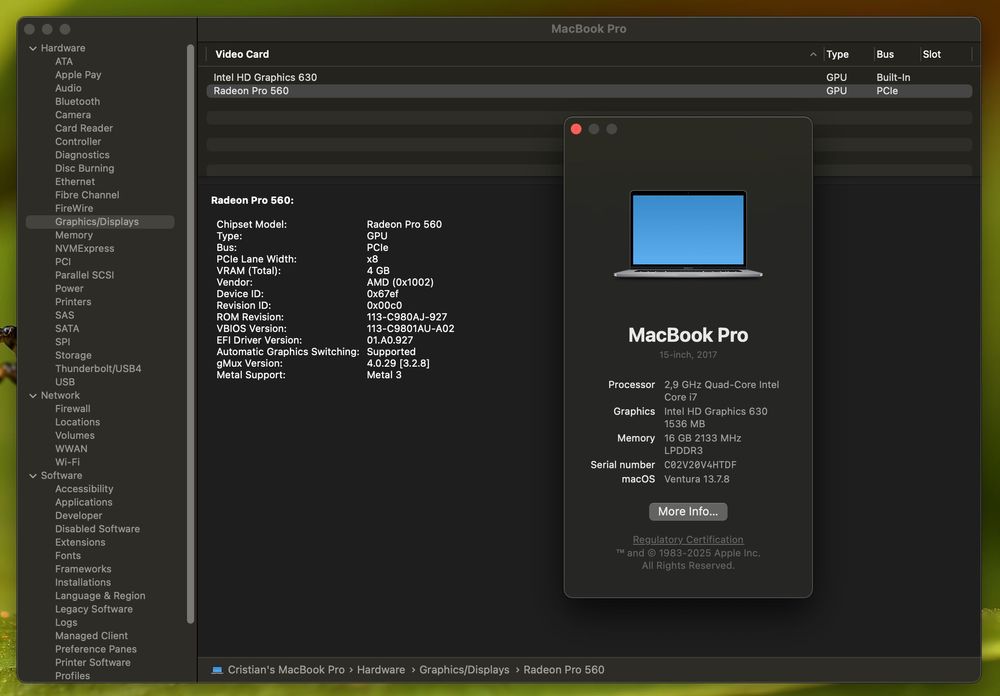Open Managed Client in sidebar
The image size is (1000, 696).
click(91, 637)
